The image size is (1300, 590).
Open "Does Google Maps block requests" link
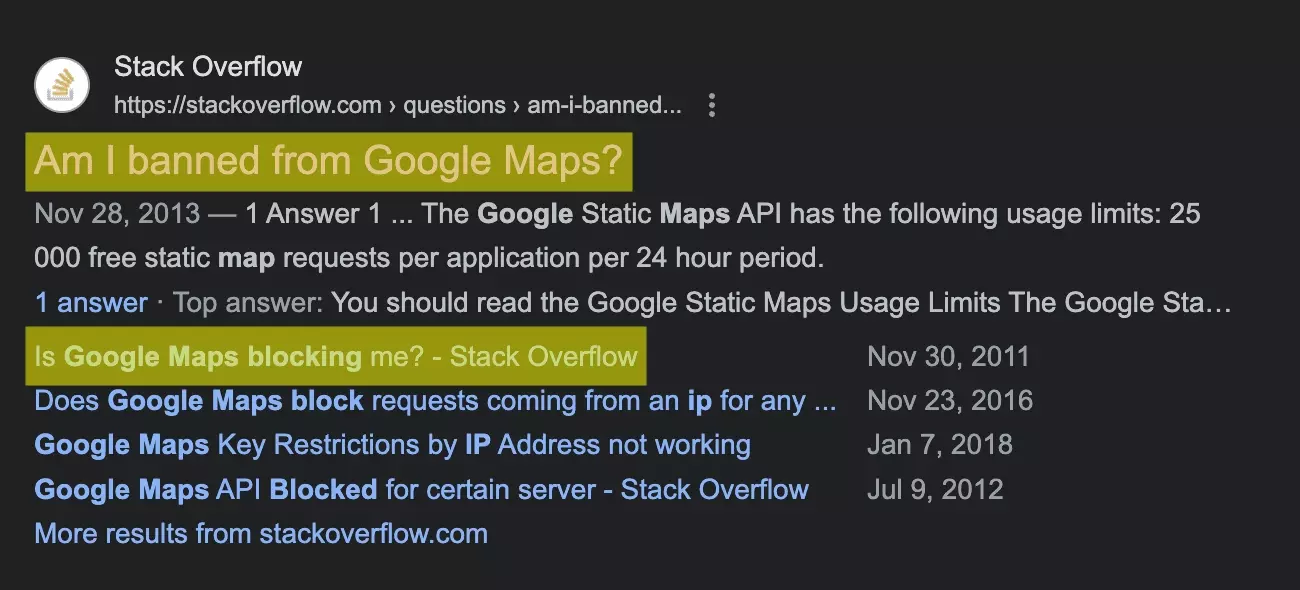click(435, 401)
